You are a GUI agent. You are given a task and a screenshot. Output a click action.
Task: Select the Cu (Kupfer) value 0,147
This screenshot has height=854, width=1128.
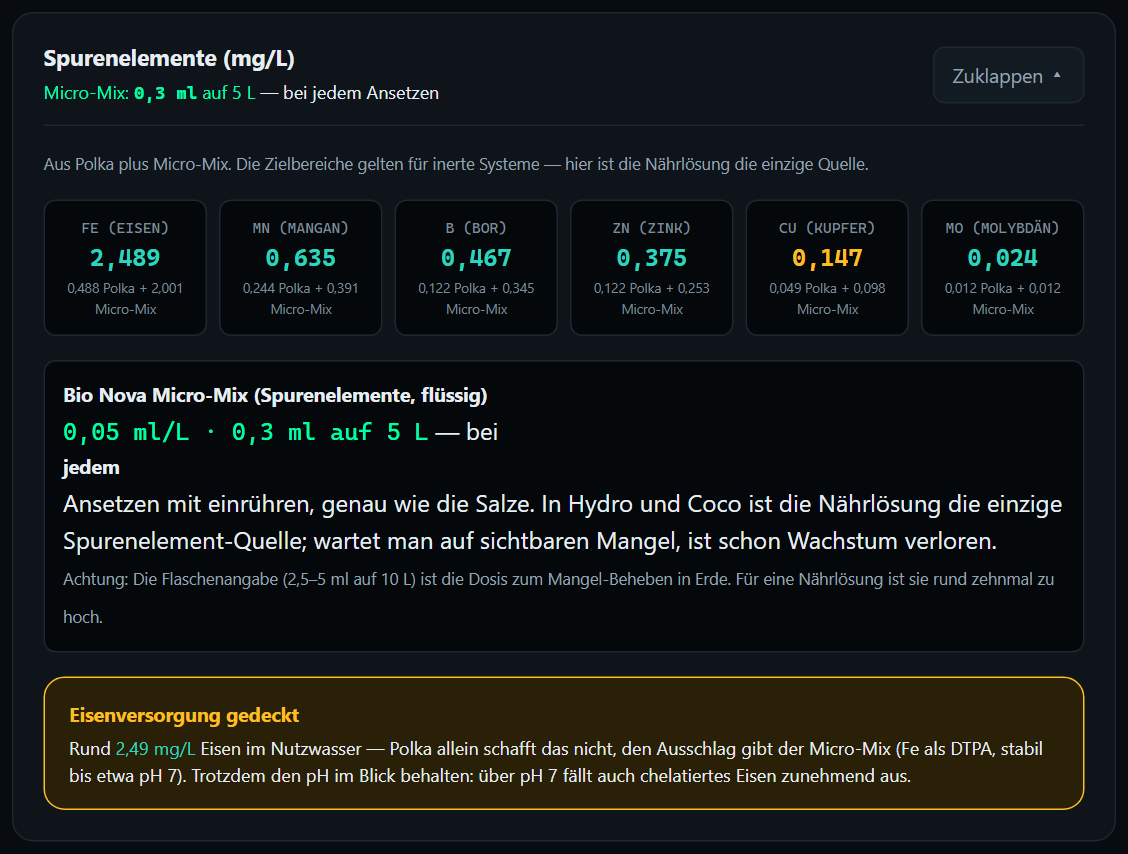[827, 258]
